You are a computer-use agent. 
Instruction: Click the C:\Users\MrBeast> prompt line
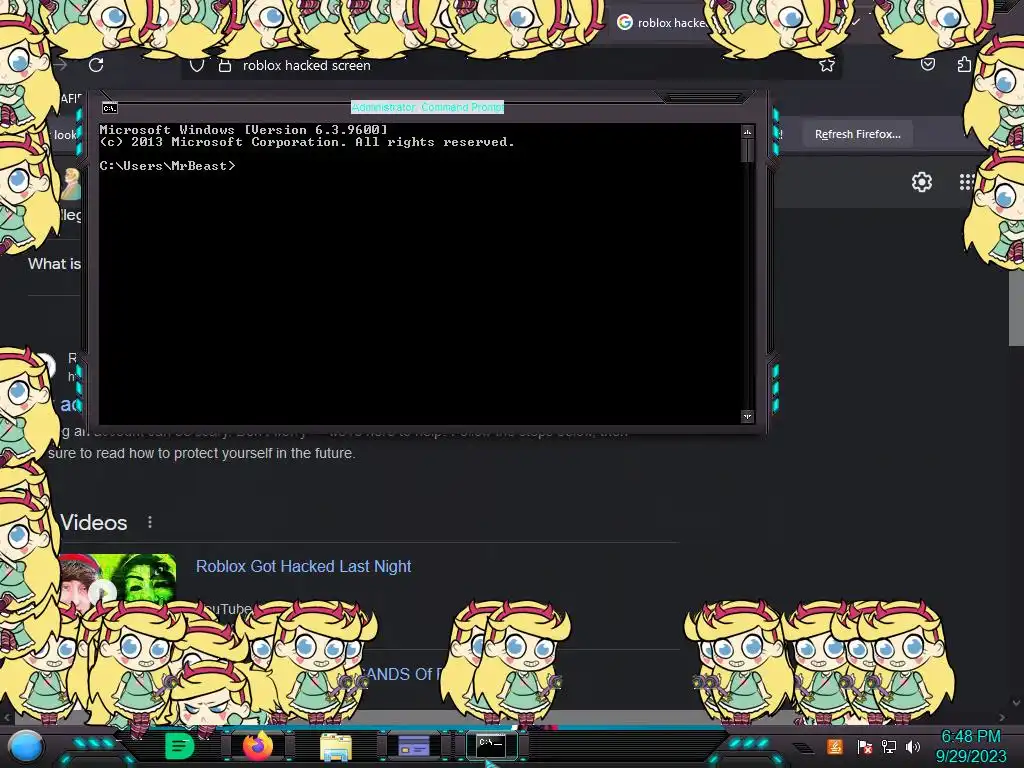(x=167, y=166)
